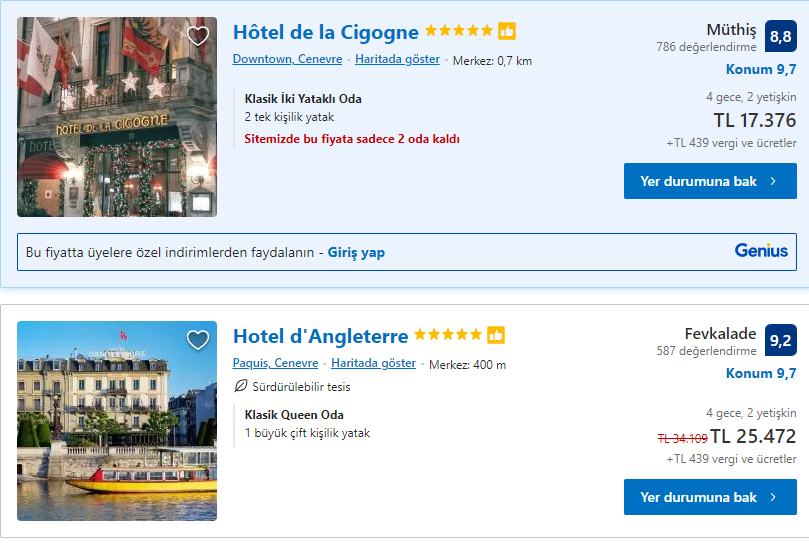Click the Genius logo in the banner
The image size is (809, 543).
pyautogui.click(x=761, y=251)
